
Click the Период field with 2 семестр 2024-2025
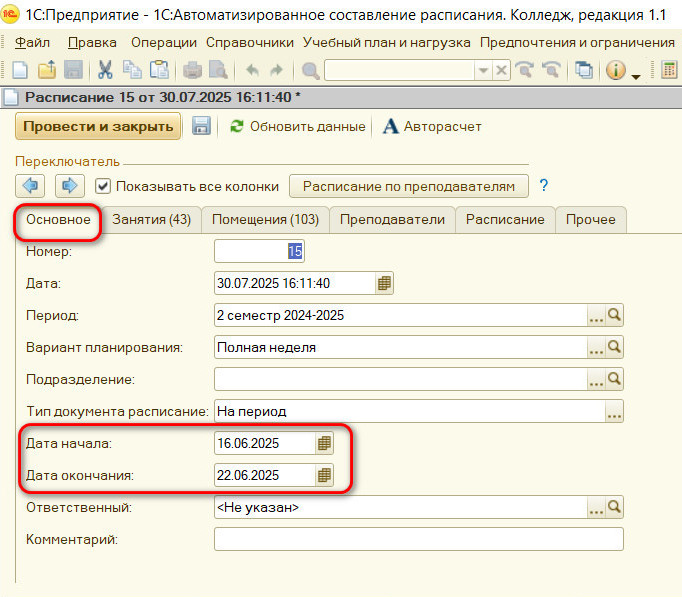401,315
